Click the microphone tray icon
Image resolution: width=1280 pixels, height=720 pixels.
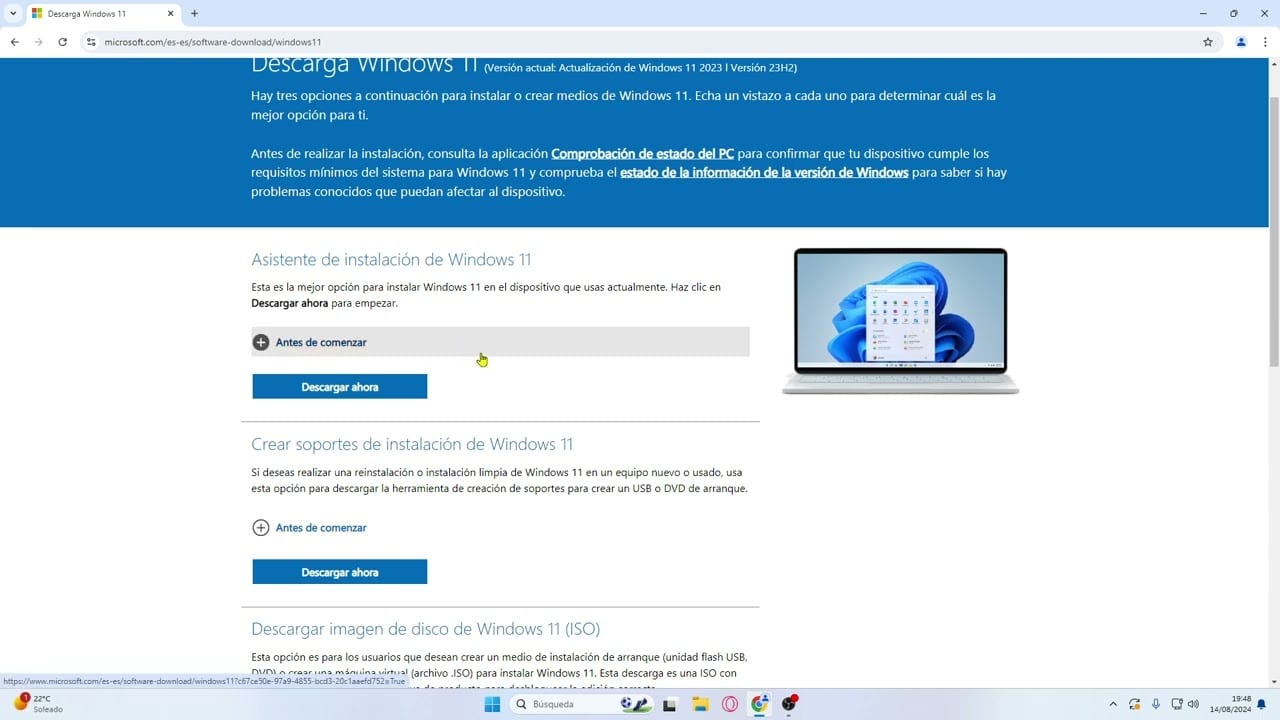[x=1156, y=704]
